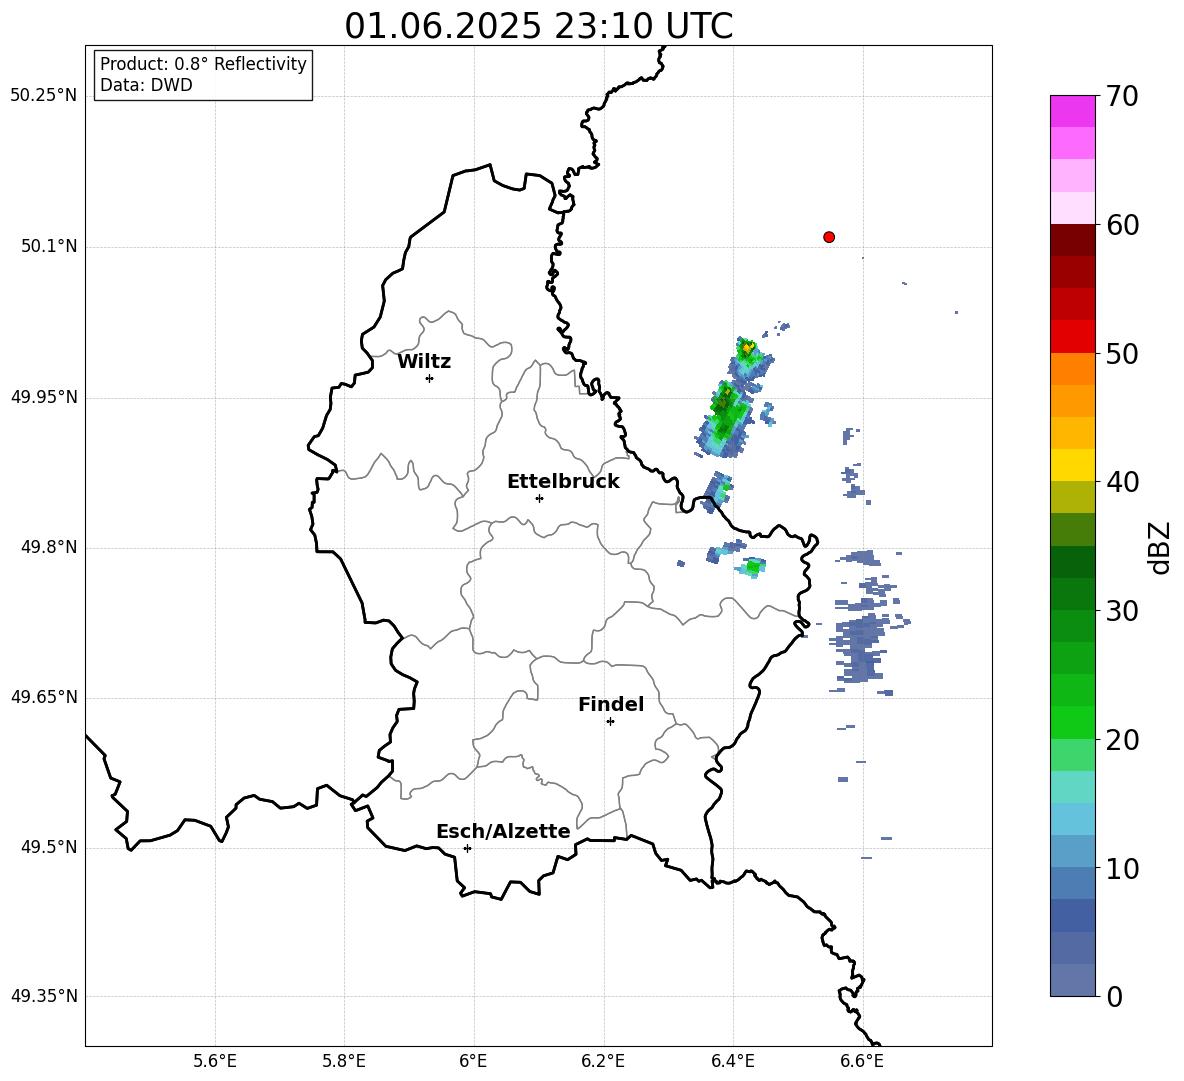Click the 5.6°E longitude label
The width and height of the screenshot is (1184, 1081).
(x=215, y=1061)
